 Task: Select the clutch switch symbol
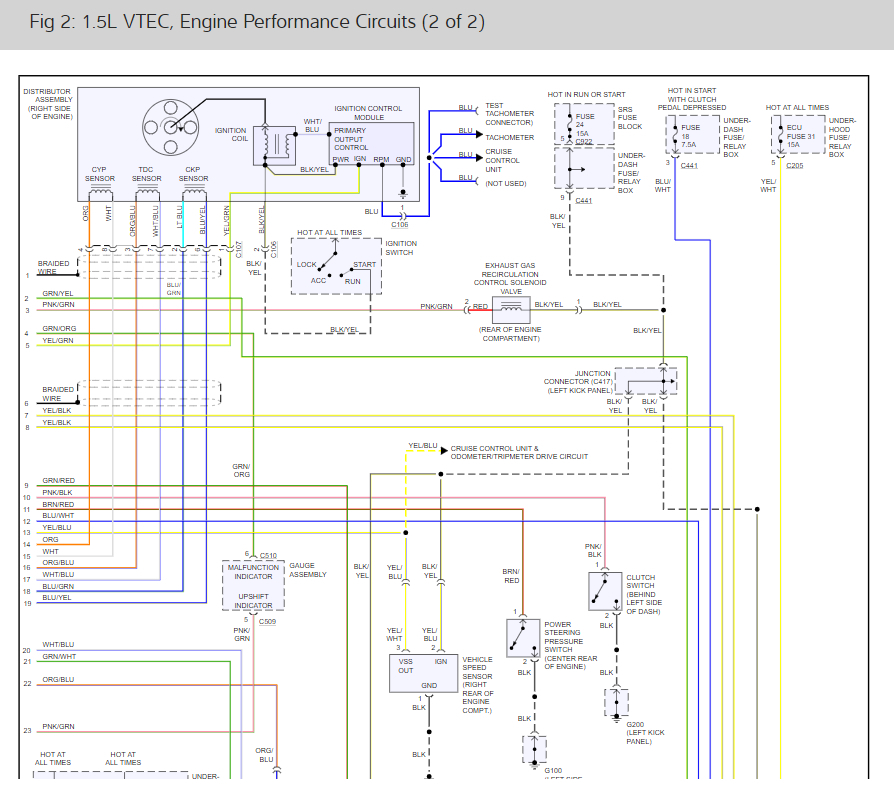point(604,592)
